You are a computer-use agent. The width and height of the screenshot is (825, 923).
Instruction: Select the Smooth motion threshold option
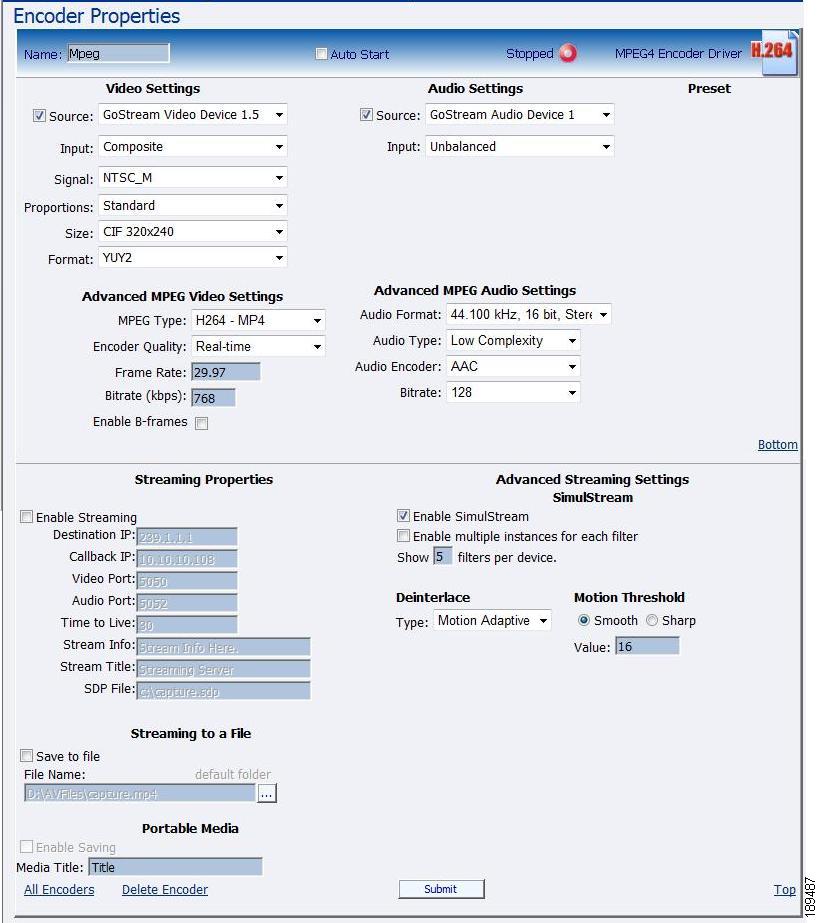tap(584, 620)
